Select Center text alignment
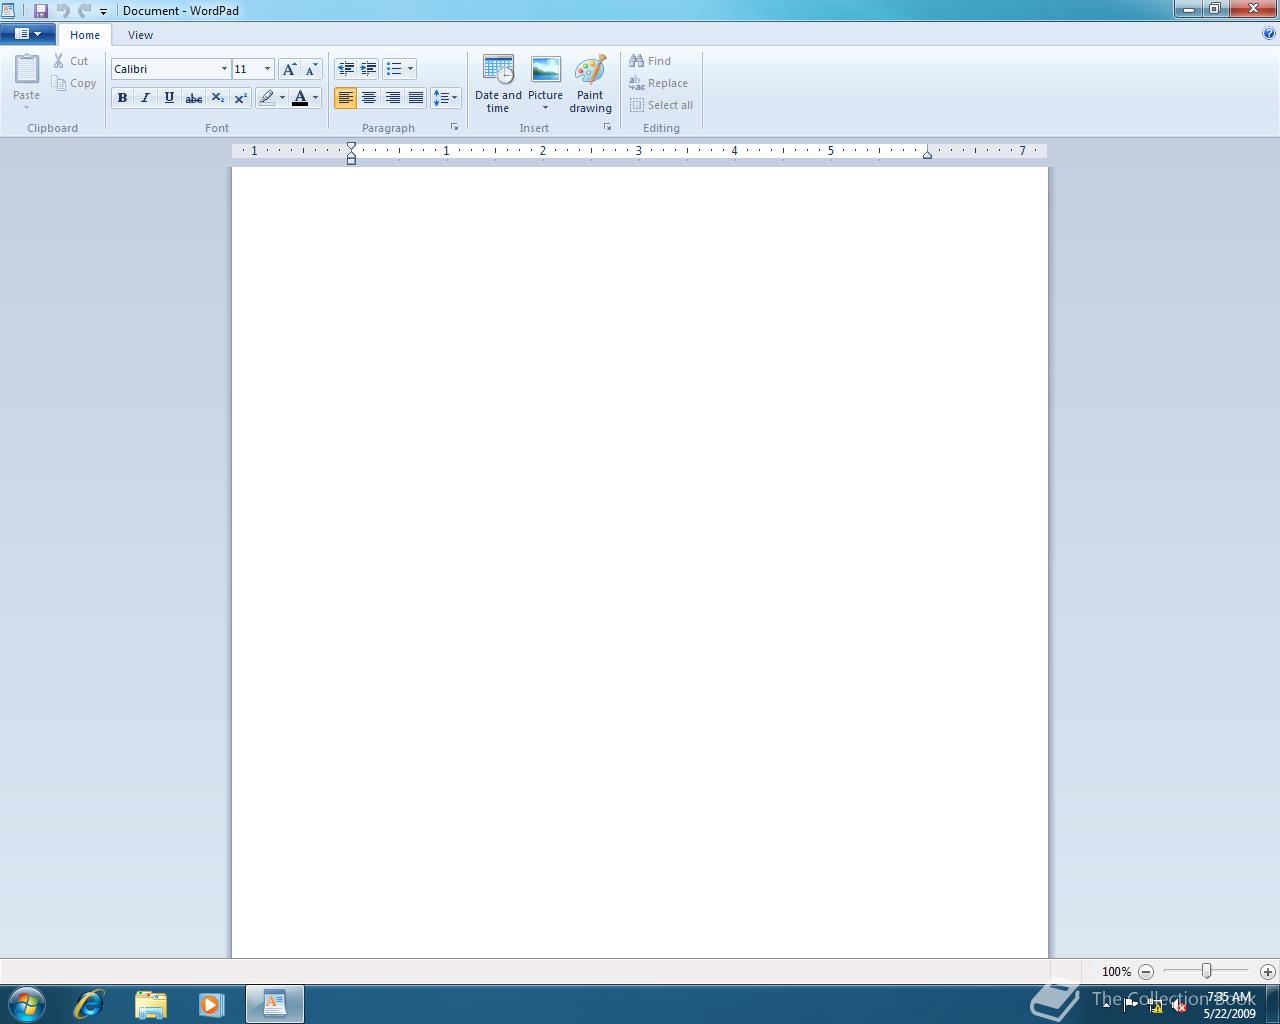Image resolution: width=1280 pixels, height=1024 pixels. (x=369, y=97)
